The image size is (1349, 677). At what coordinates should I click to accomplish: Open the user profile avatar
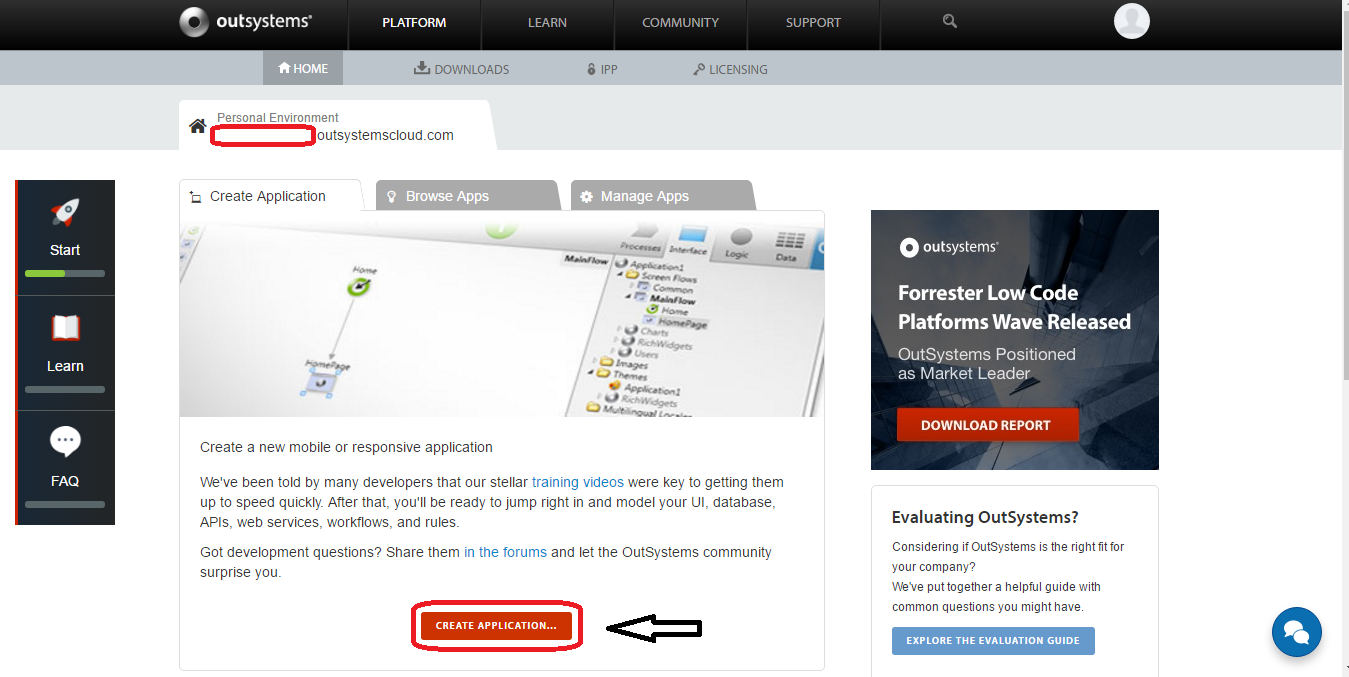[x=1132, y=21]
